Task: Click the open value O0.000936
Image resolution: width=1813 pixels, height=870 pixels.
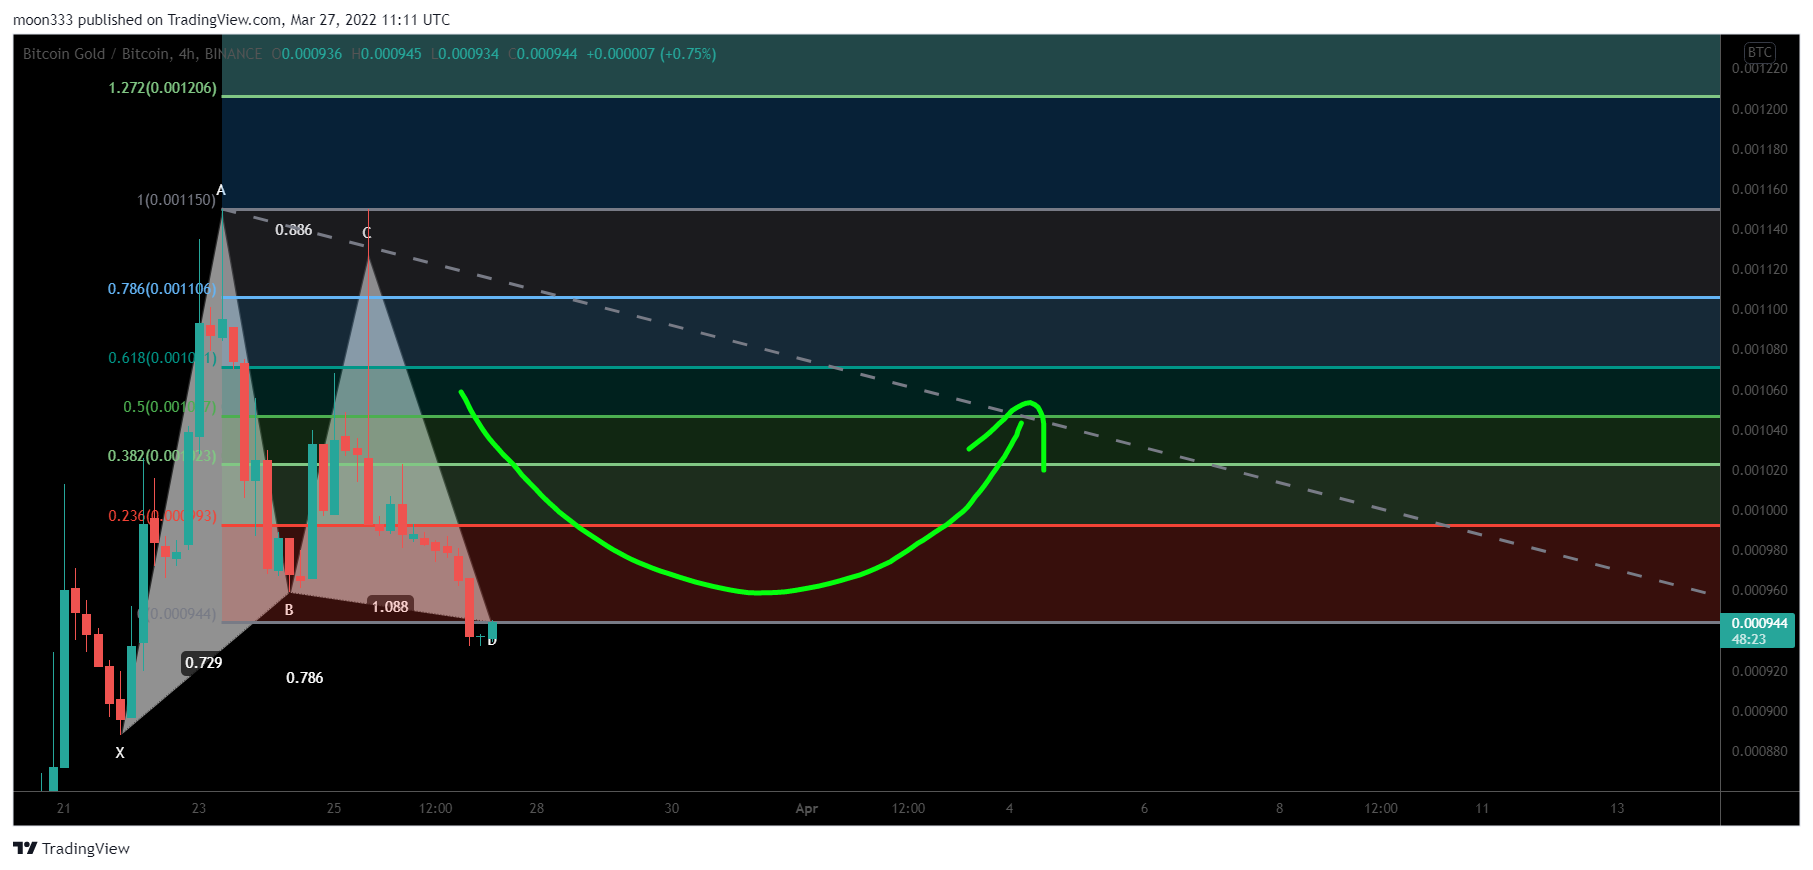Action: [x=307, y=54]
